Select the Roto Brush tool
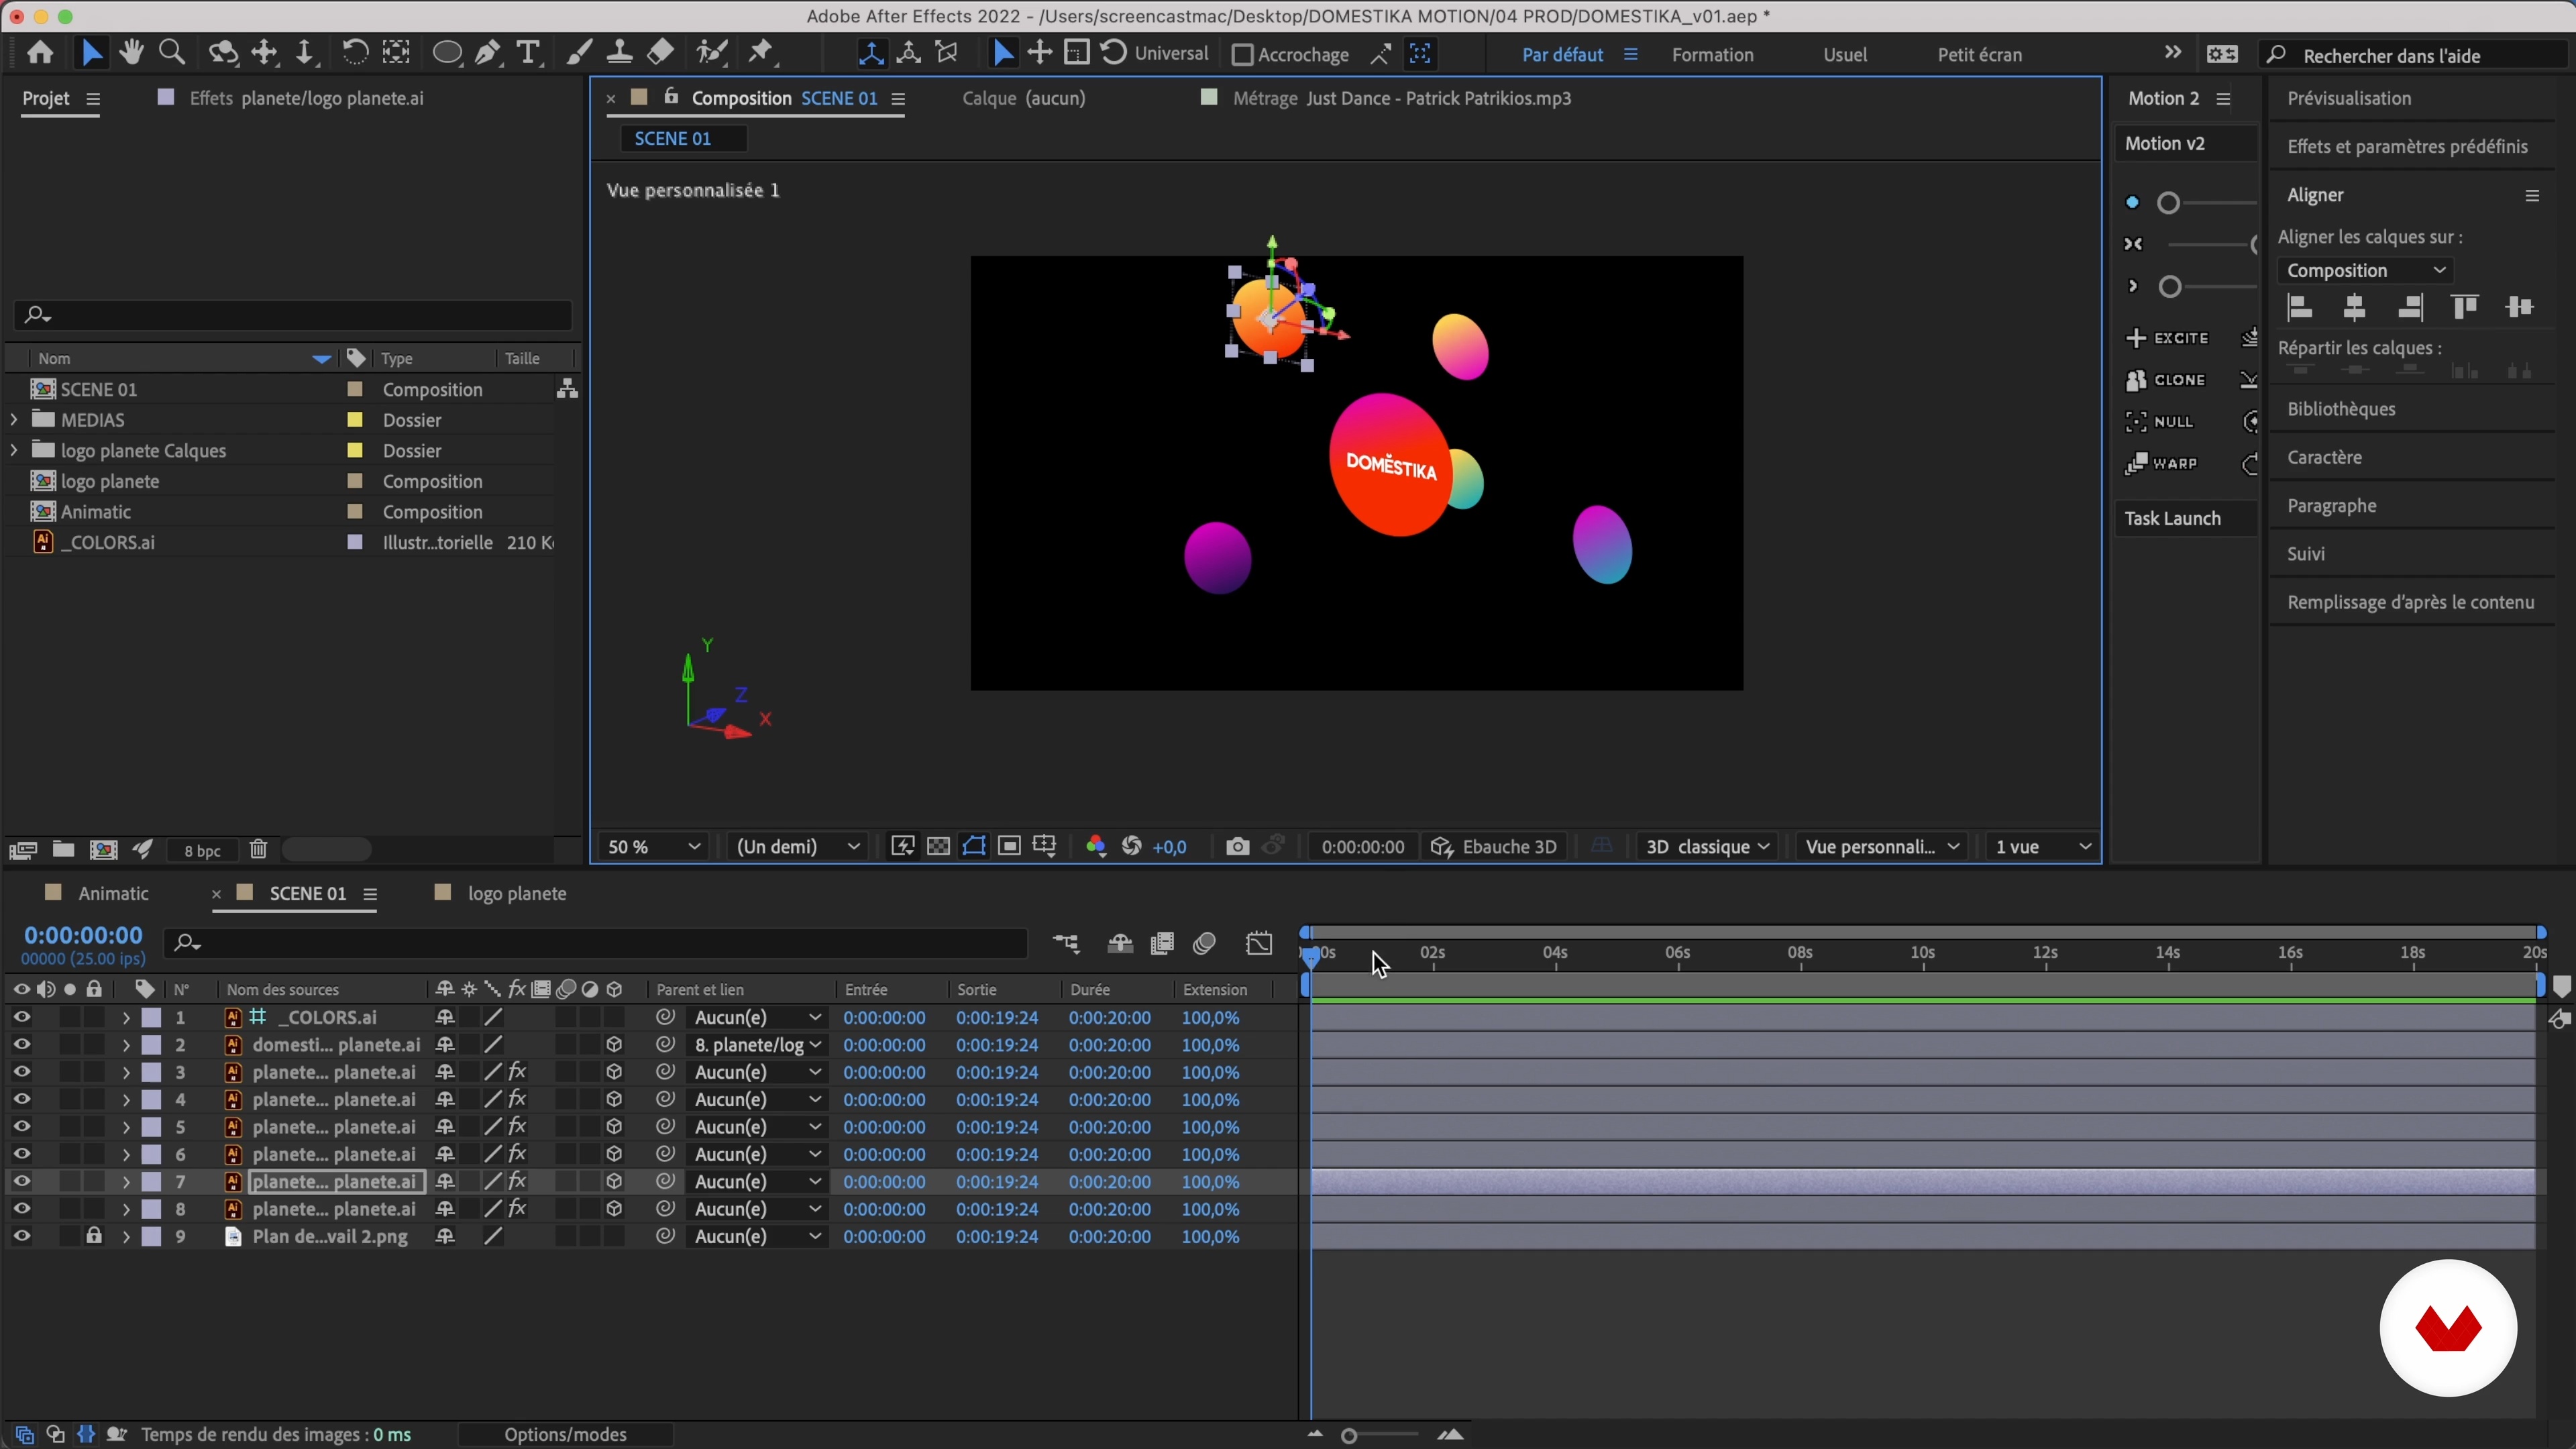This screenshot has height=1449, width=2576. [x=711, y=53]
